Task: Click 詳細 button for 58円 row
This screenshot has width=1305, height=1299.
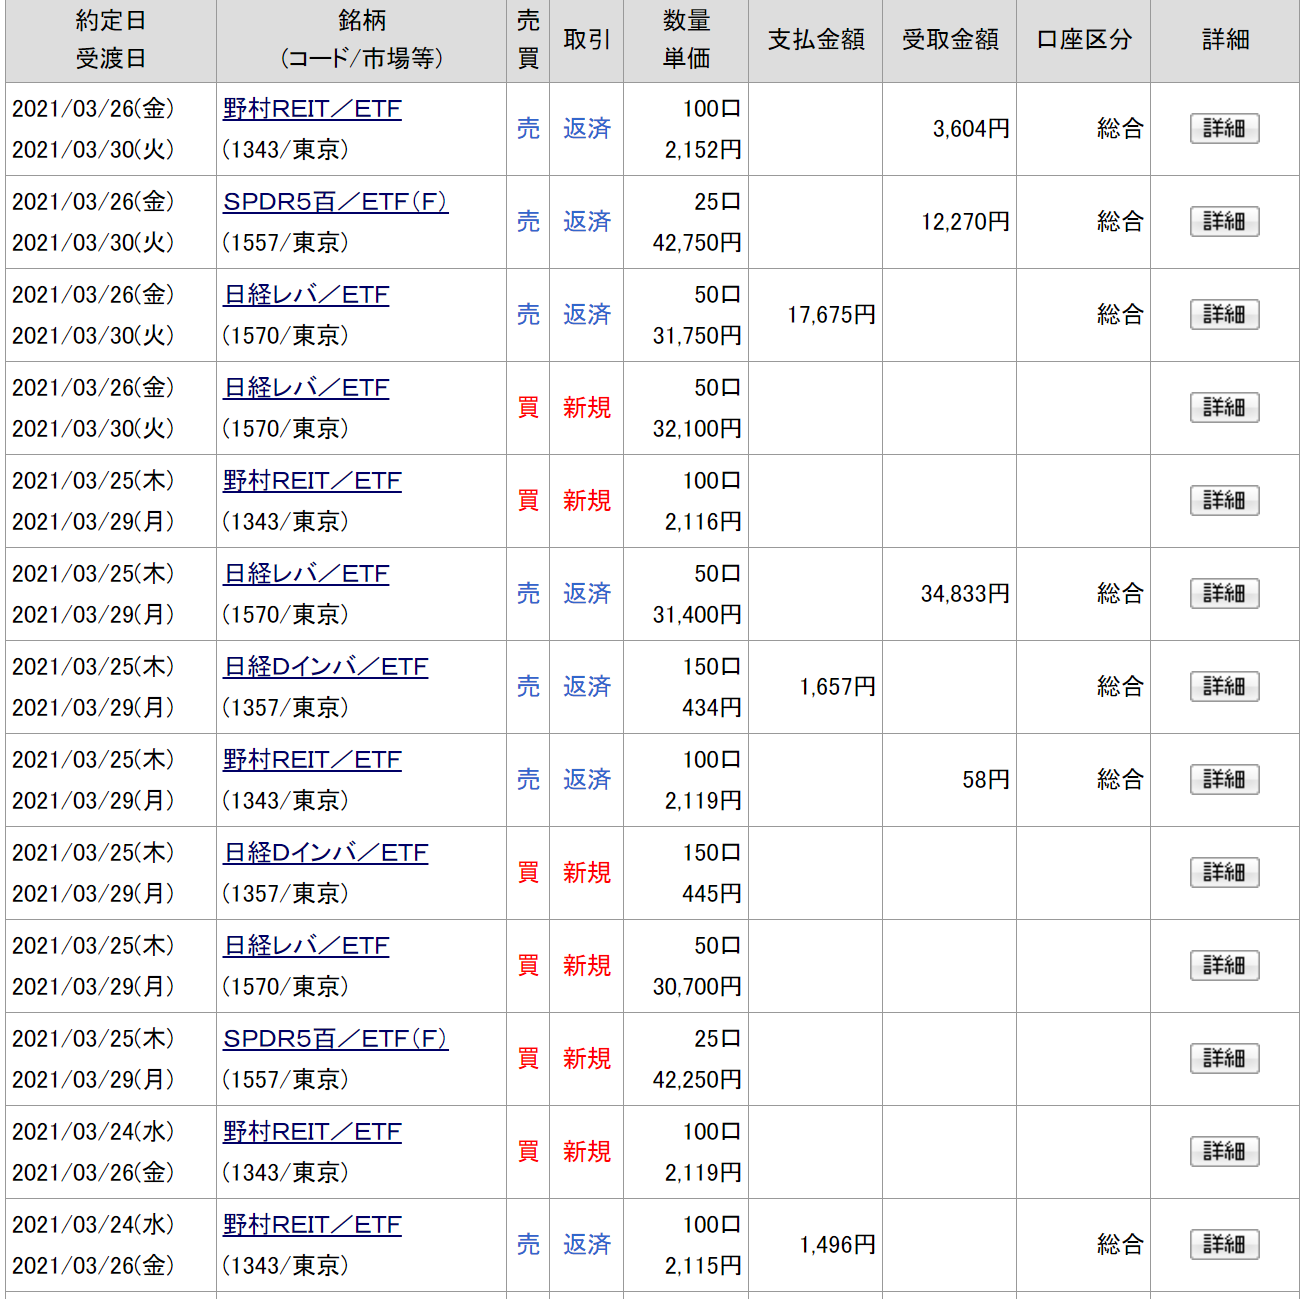Action: [x=1224, y=780]
